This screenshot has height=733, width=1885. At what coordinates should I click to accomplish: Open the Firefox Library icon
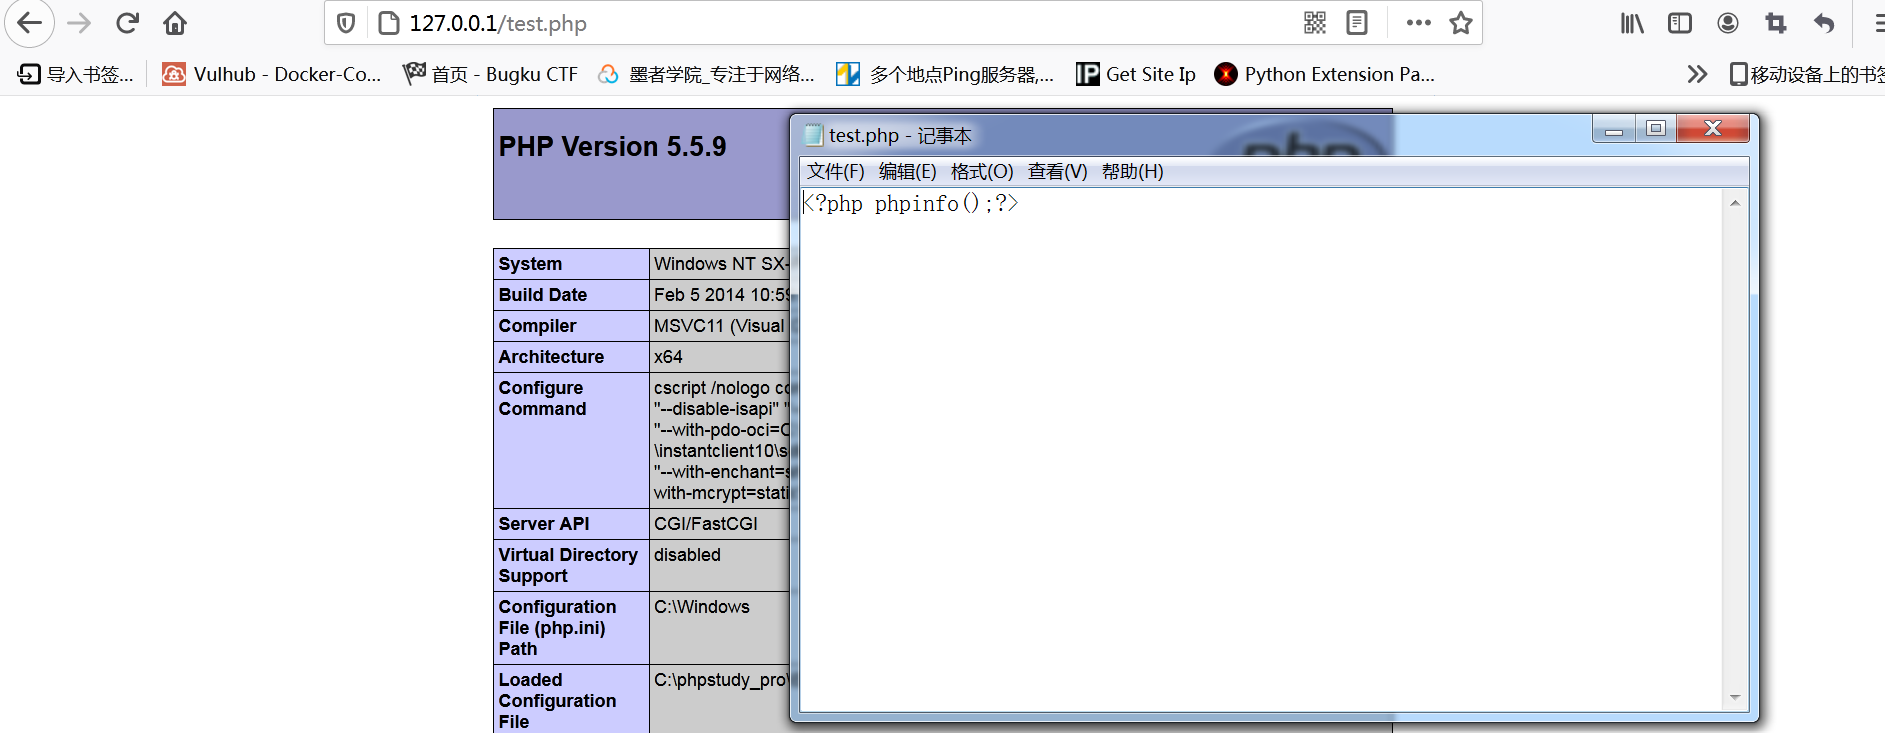(x=1632, y=23)
